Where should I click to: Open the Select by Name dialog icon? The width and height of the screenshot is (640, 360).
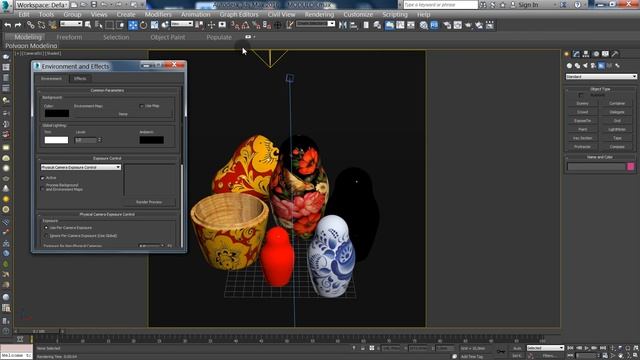pyautogui.click(x=98, y=25)
